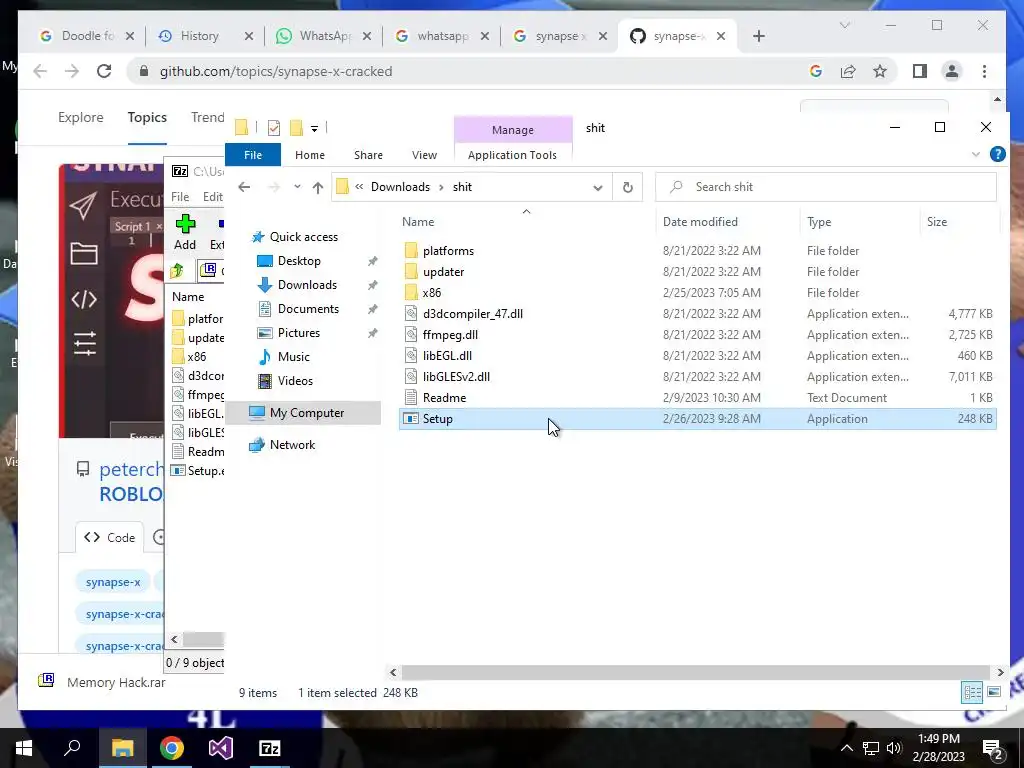This screenshot has height=768, width=1024.
Task: Switch to details view layout
Action: 972,692
